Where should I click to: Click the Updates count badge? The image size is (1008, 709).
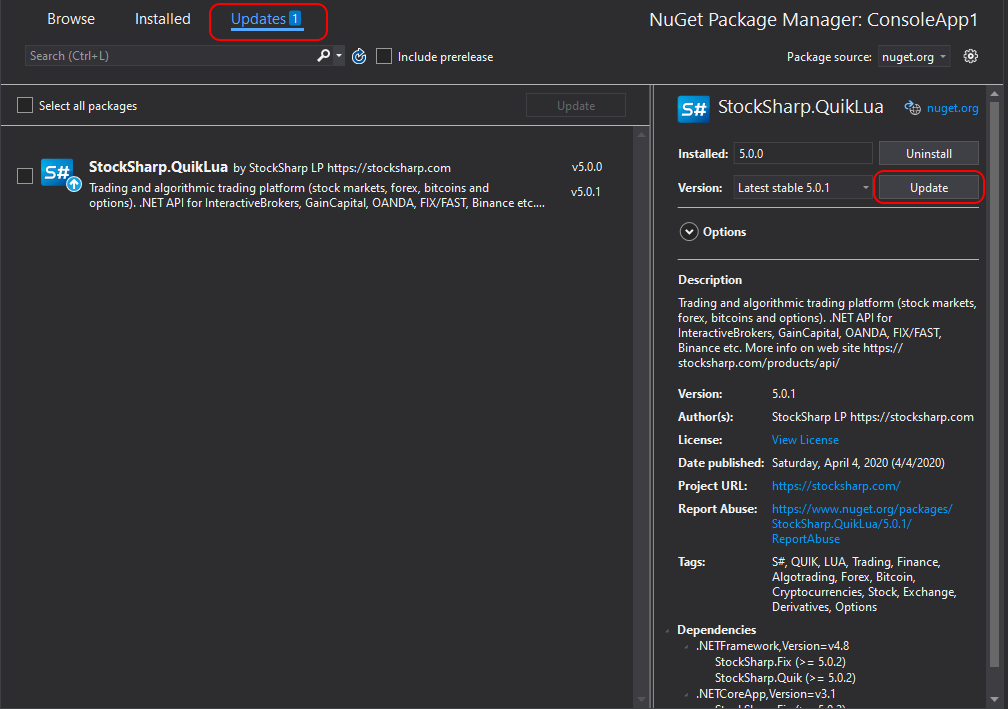click(294, 19)
